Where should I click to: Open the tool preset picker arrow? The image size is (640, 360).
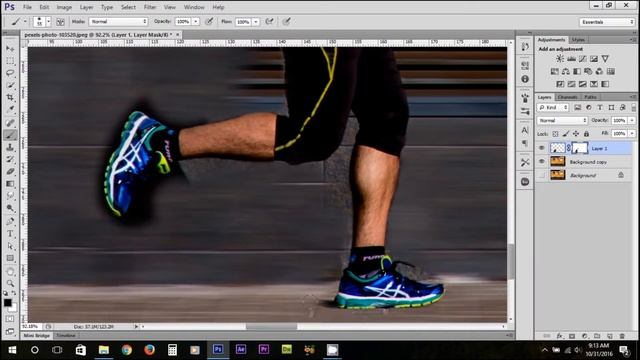(25, 22)
